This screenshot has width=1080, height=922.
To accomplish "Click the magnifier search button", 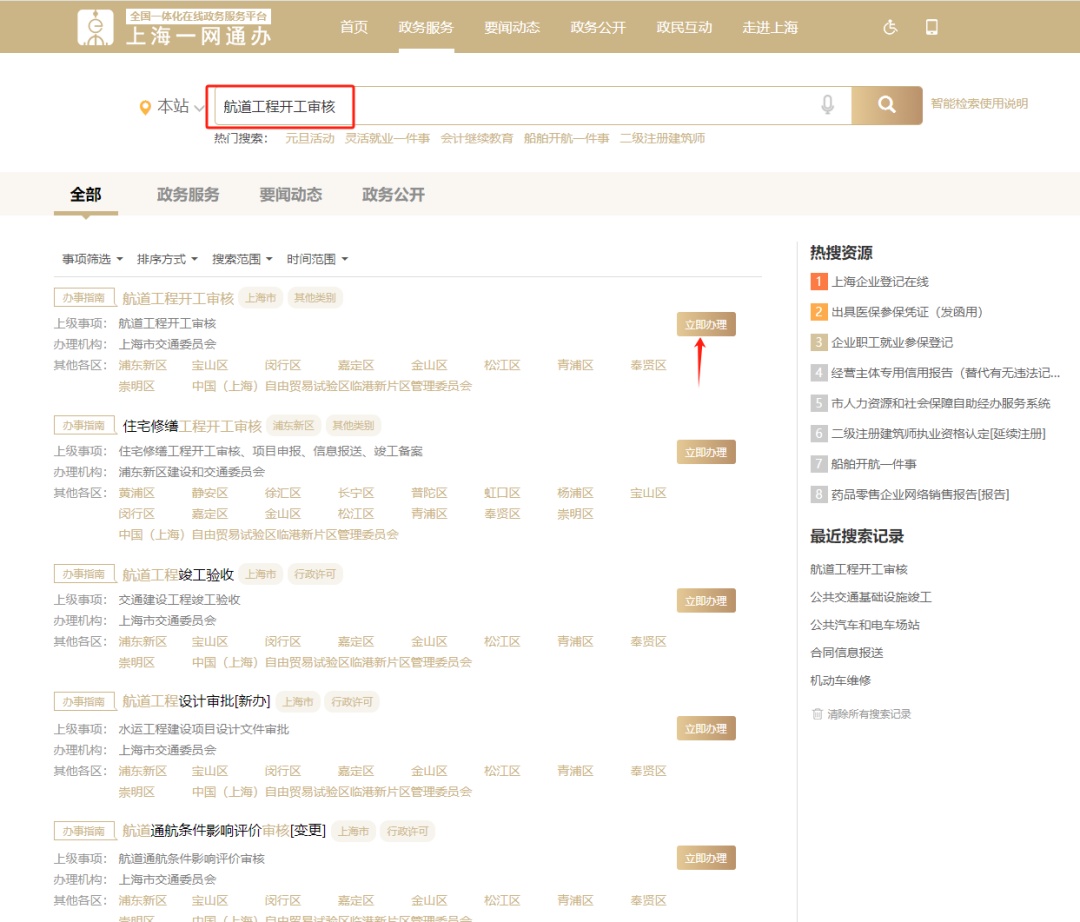I will point(886,105).
